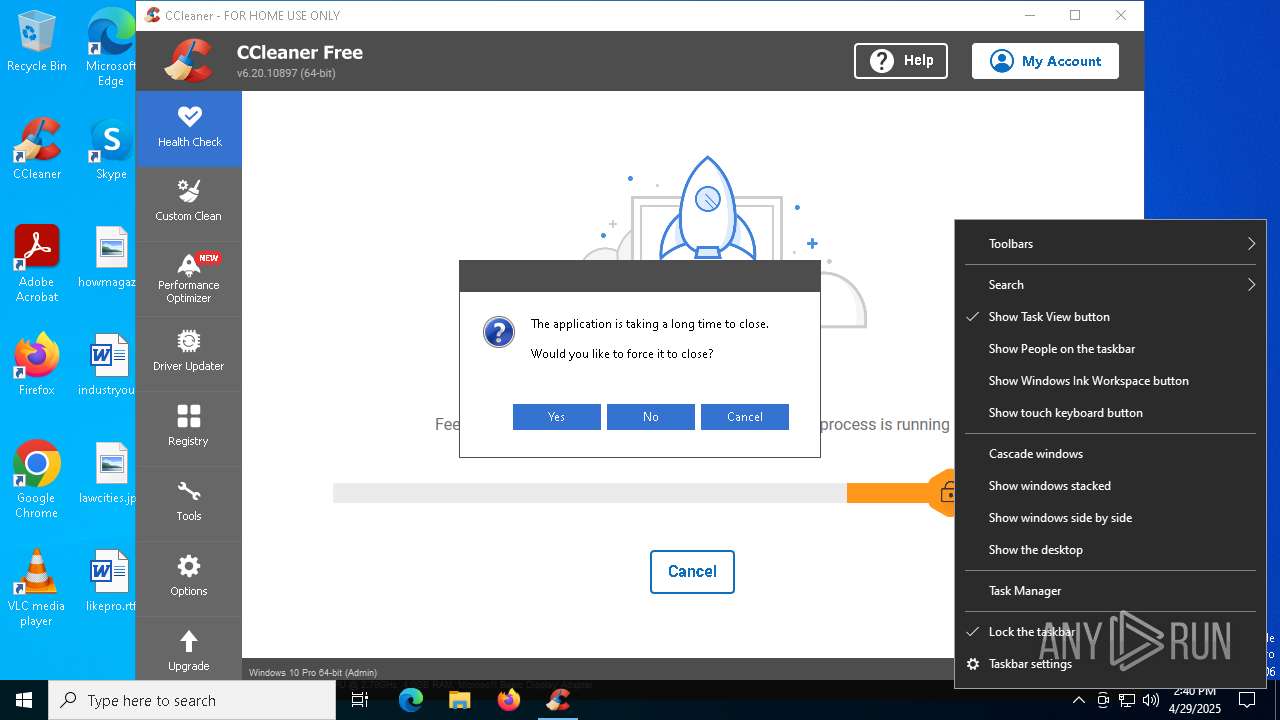Open the howmagaz image file
This screenshot has height=720, width=1280.
coord(110,257)
